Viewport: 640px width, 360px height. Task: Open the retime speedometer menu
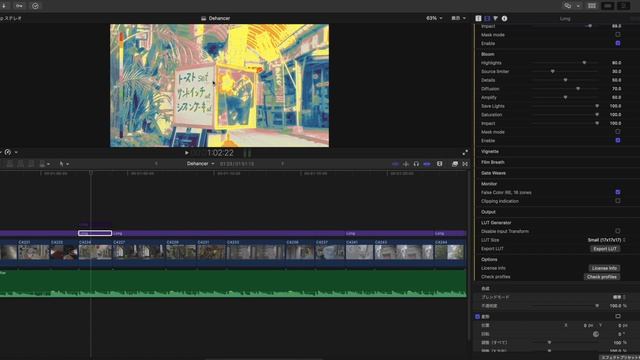(9, 152)
